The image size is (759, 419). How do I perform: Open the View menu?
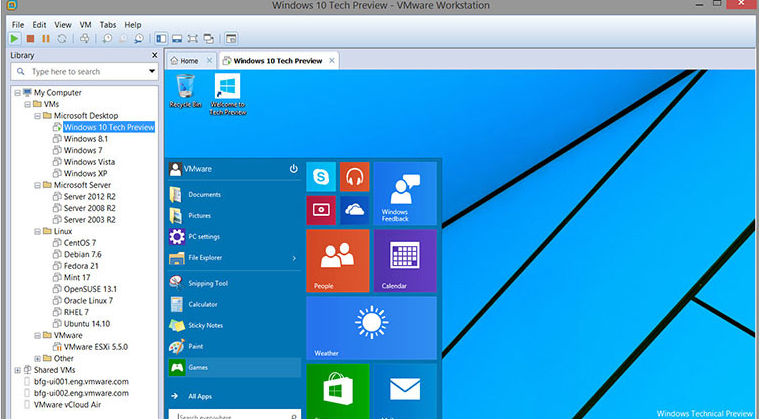62,25
